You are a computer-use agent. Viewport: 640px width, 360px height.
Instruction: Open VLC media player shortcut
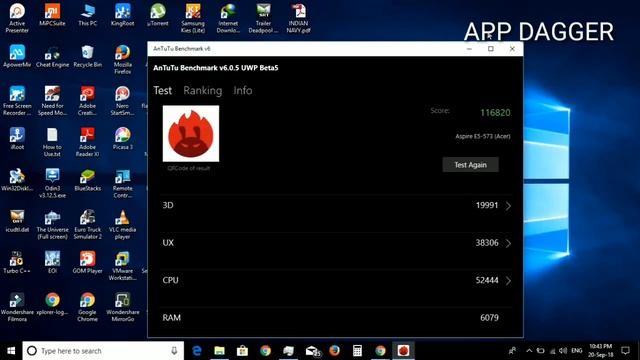pos(122,224)
